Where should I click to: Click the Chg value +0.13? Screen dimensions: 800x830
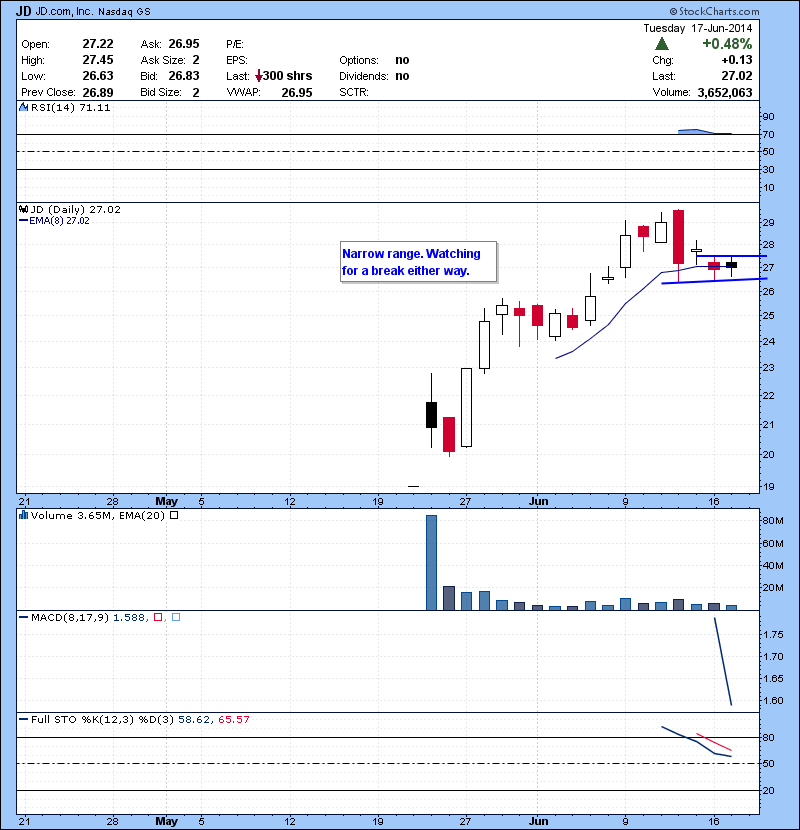pyautogui.click(x=736, y=60)
